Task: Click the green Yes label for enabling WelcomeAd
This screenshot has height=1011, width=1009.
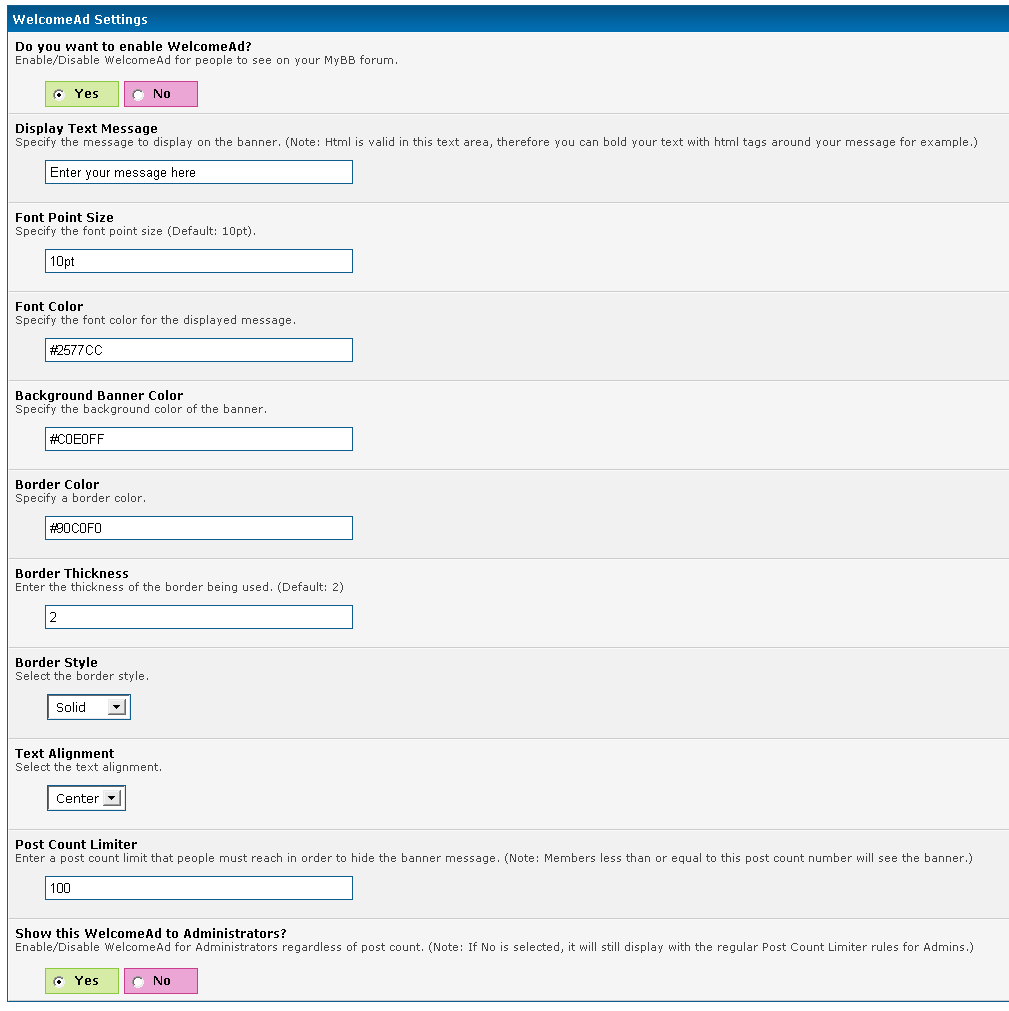Action: pyautogui.click(x=87, y=94)
